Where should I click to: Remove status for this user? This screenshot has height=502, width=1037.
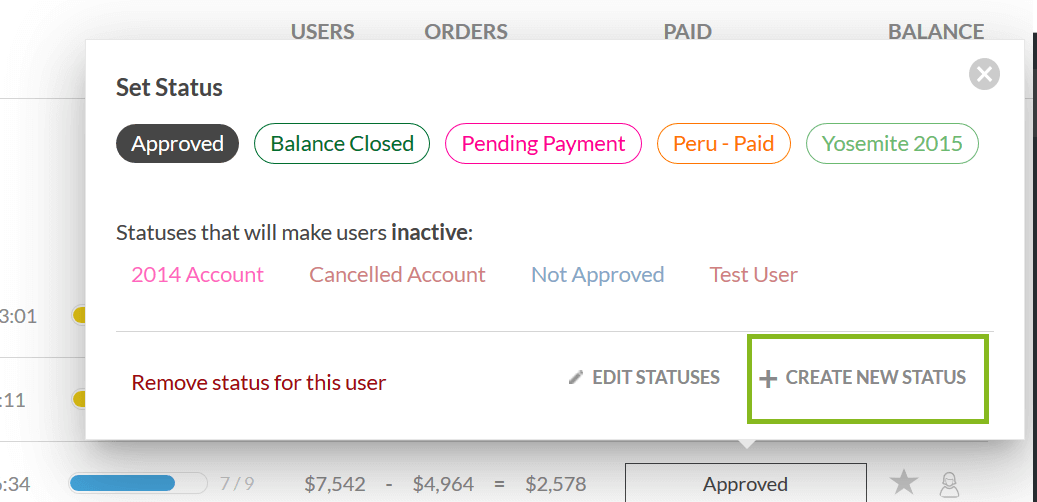pos(259,382)
